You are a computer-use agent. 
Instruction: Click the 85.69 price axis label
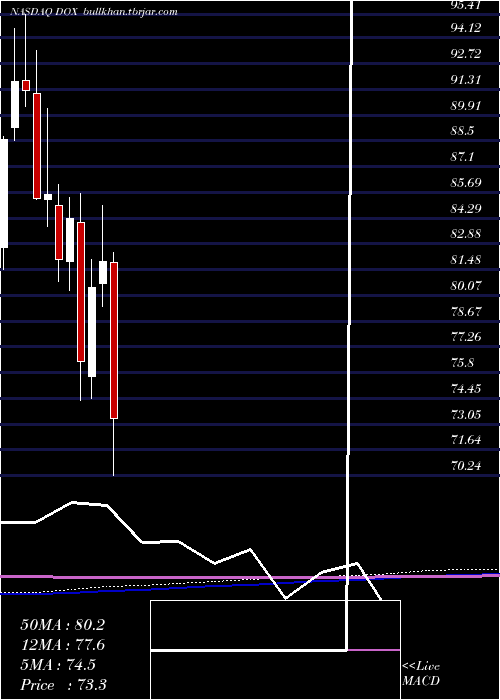pos(466,183)
